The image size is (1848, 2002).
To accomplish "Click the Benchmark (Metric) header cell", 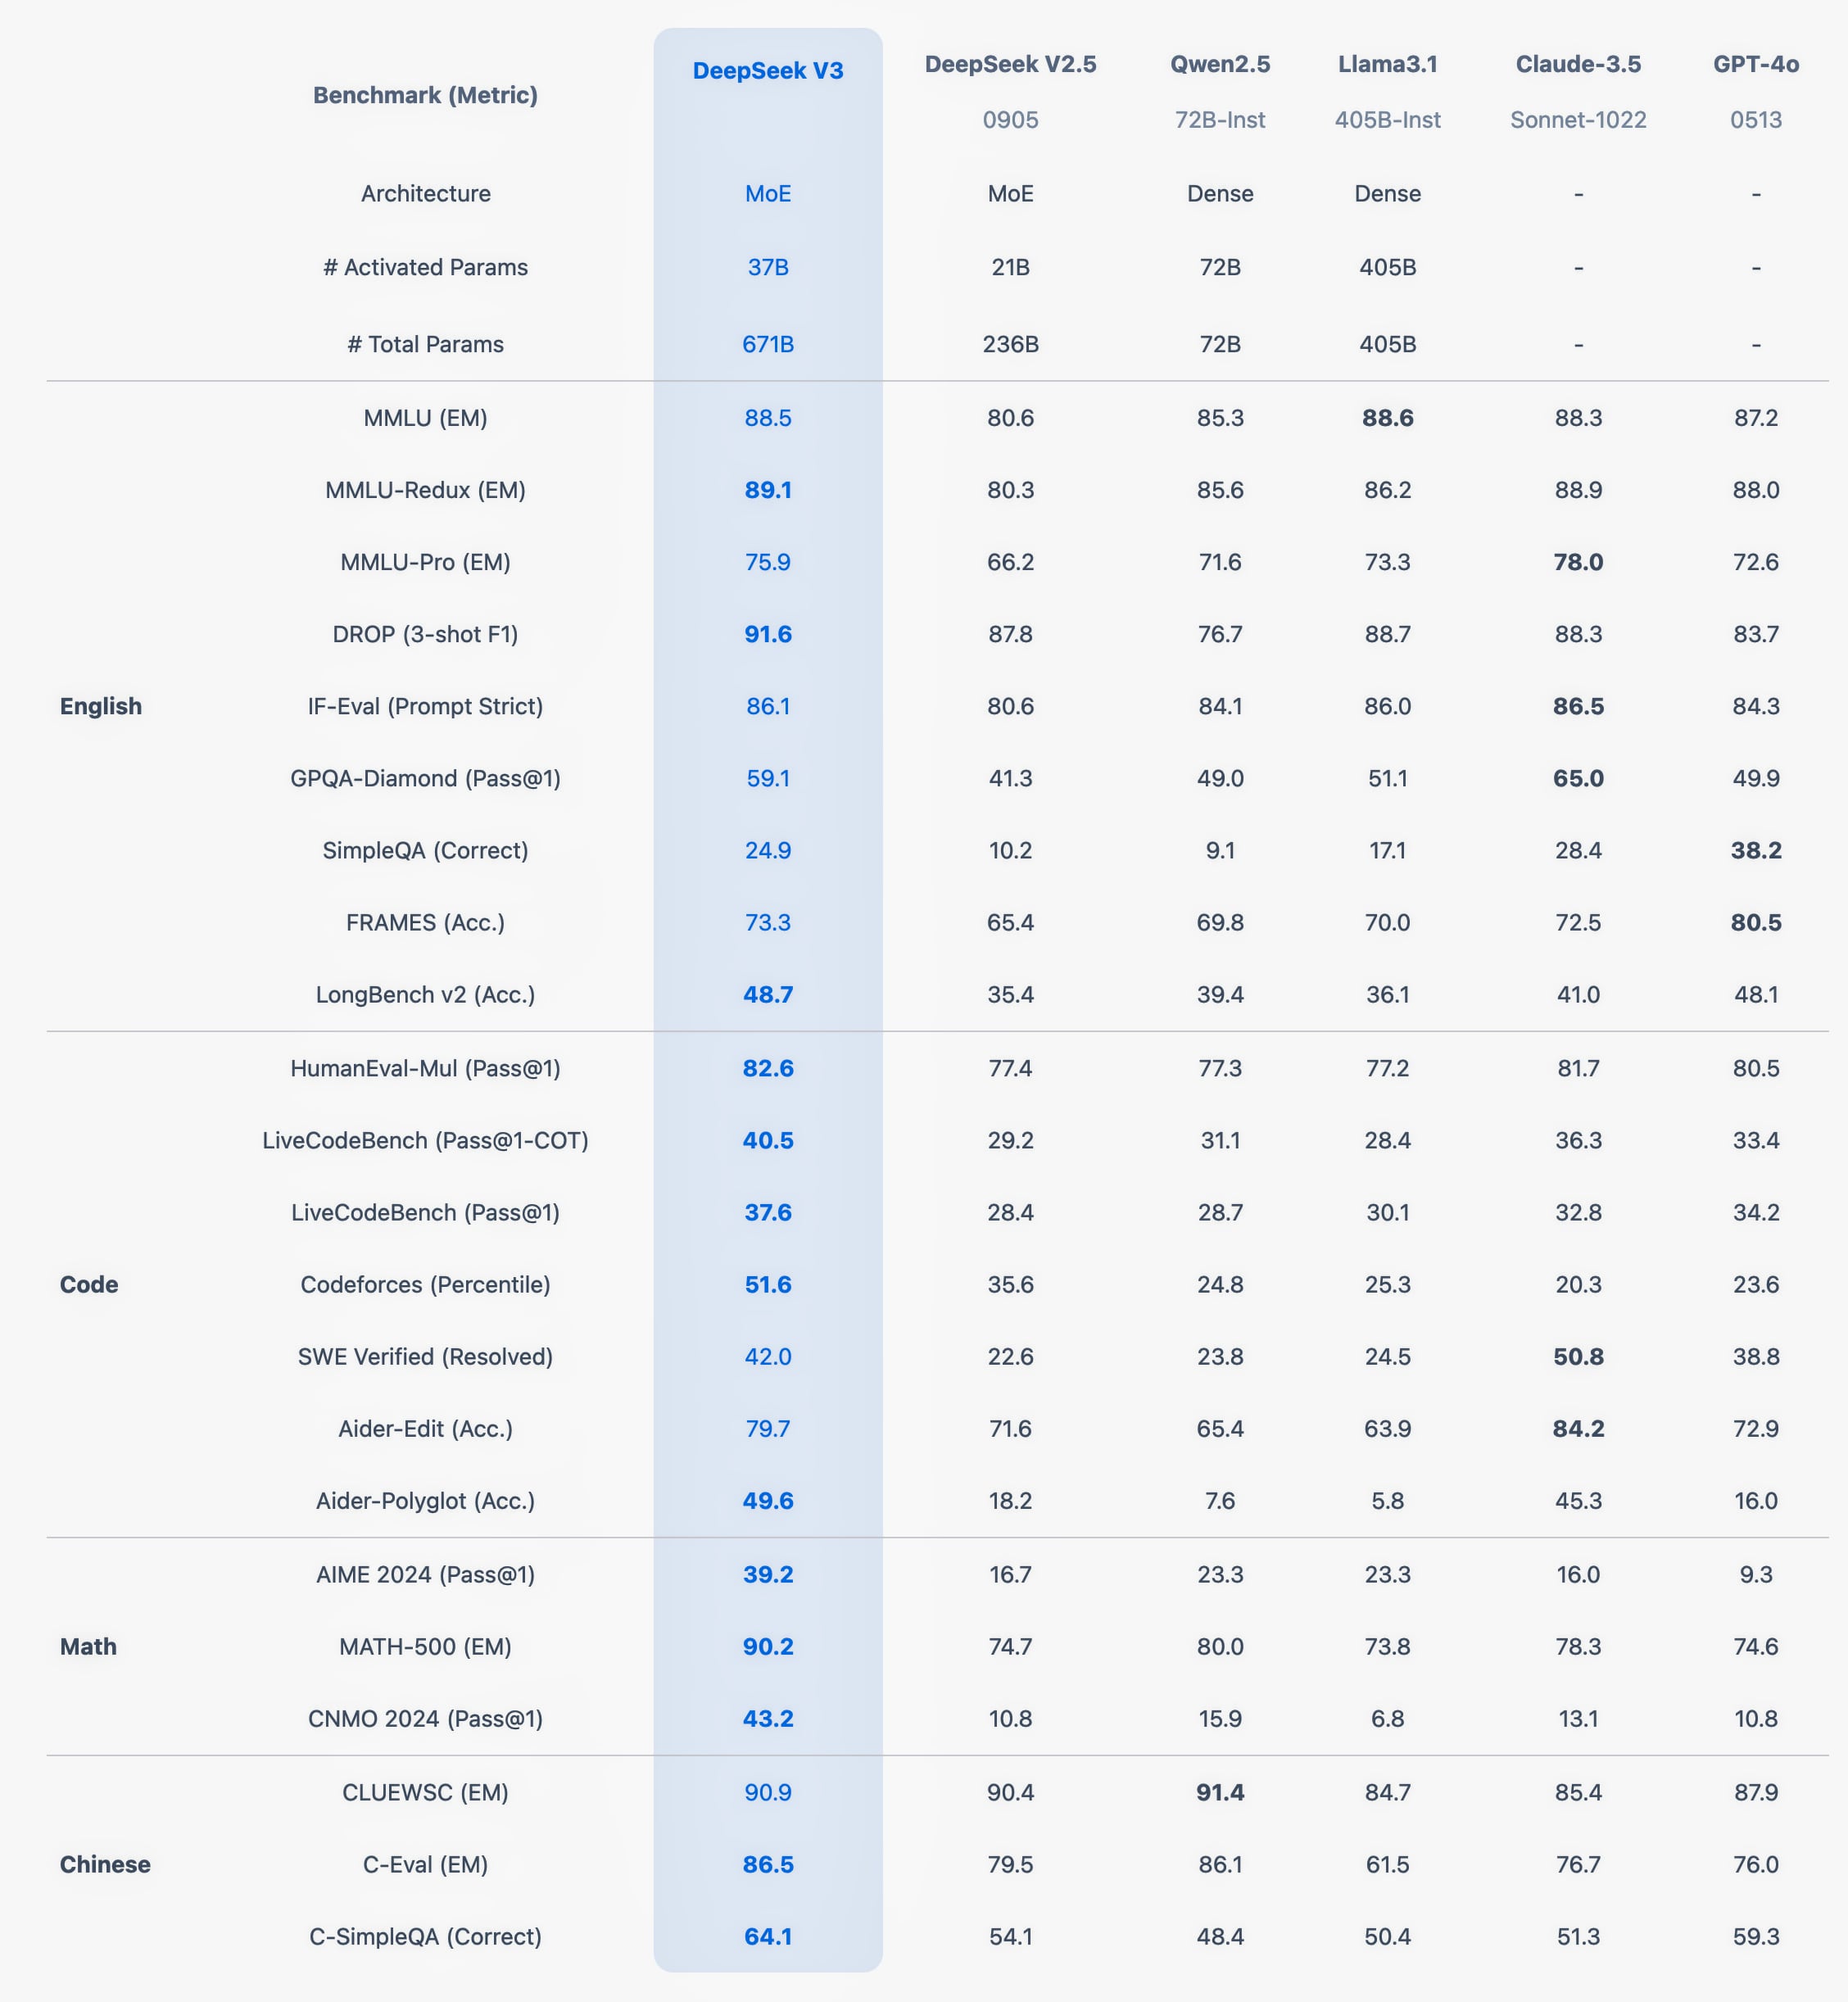I will tap(425, 95).
